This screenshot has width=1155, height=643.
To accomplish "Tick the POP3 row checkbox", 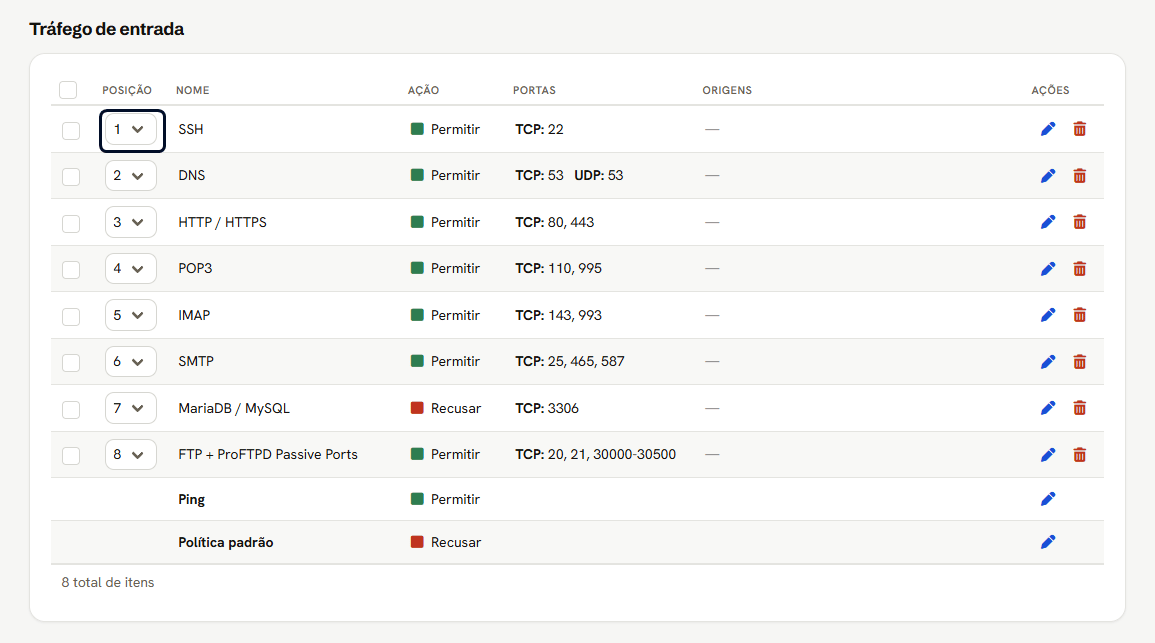I will (x=71, y=270).
